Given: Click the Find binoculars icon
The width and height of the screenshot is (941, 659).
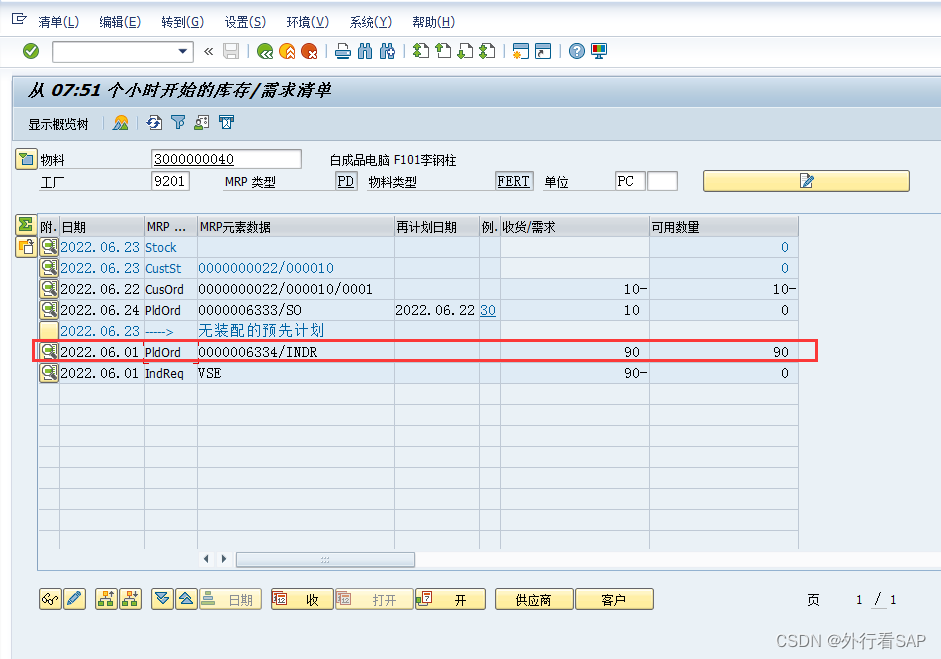Looking at the screenshot, I should [x=365, y=52].
